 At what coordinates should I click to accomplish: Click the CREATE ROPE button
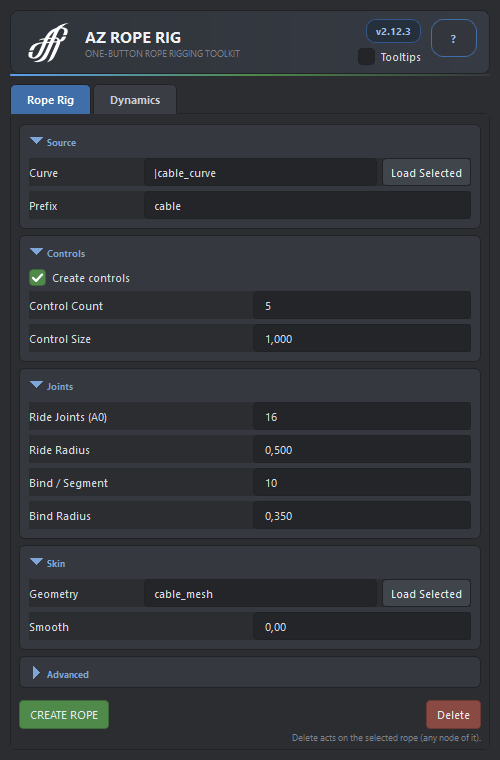tap(64, 714)
